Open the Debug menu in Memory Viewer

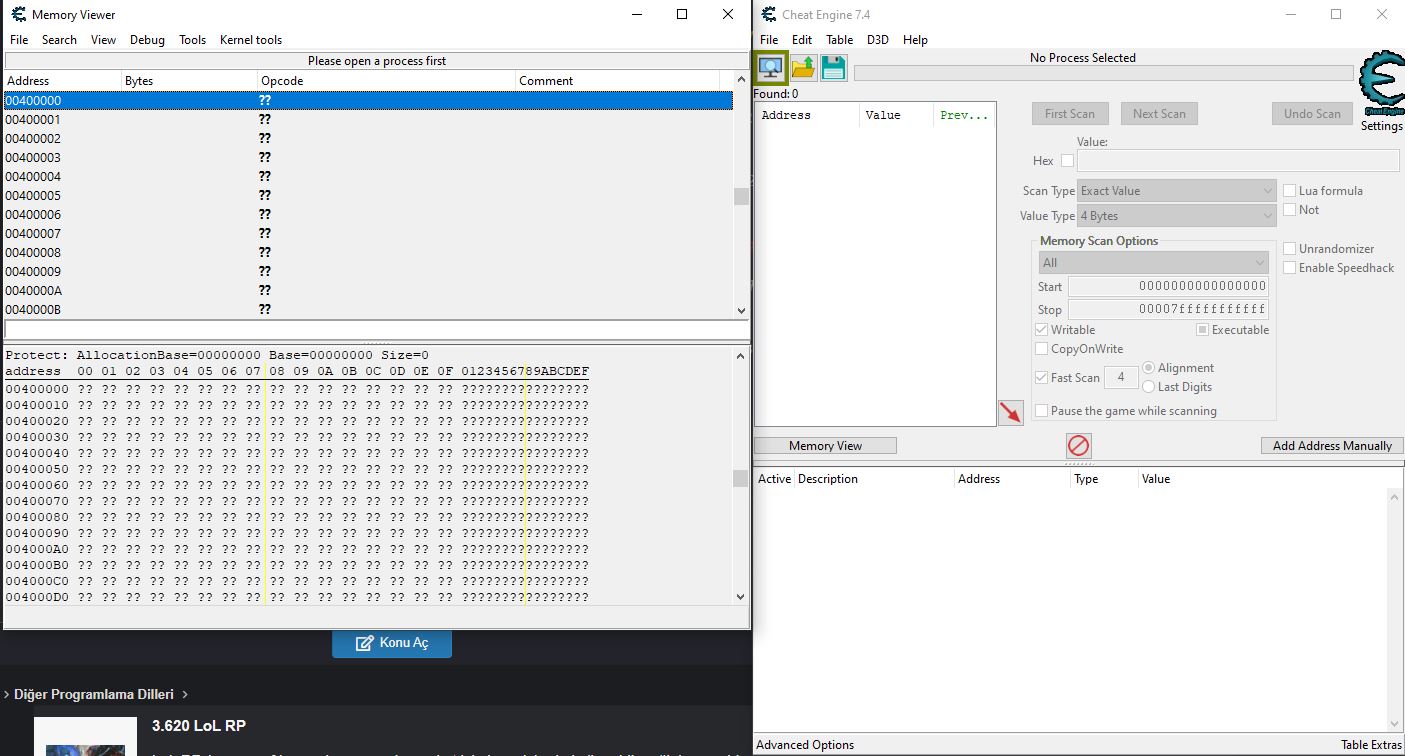pos(147,40)
